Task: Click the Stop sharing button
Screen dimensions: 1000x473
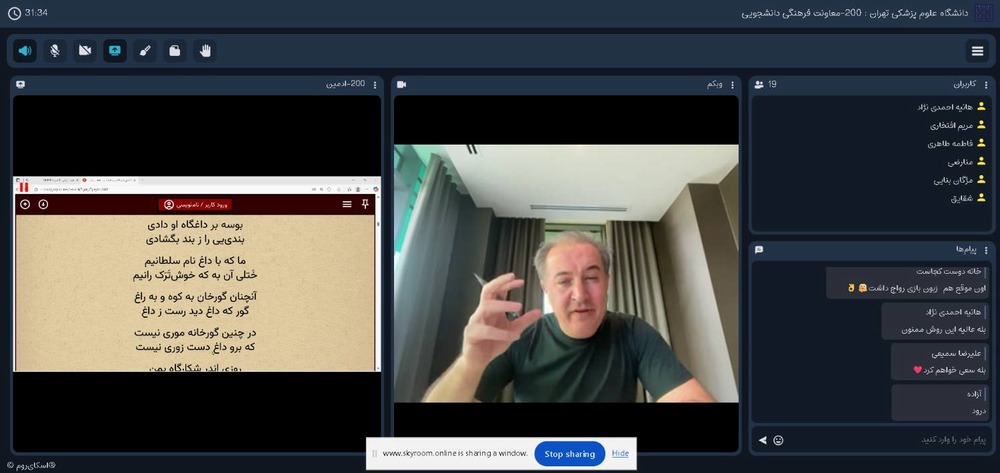Action: (569, 454)
